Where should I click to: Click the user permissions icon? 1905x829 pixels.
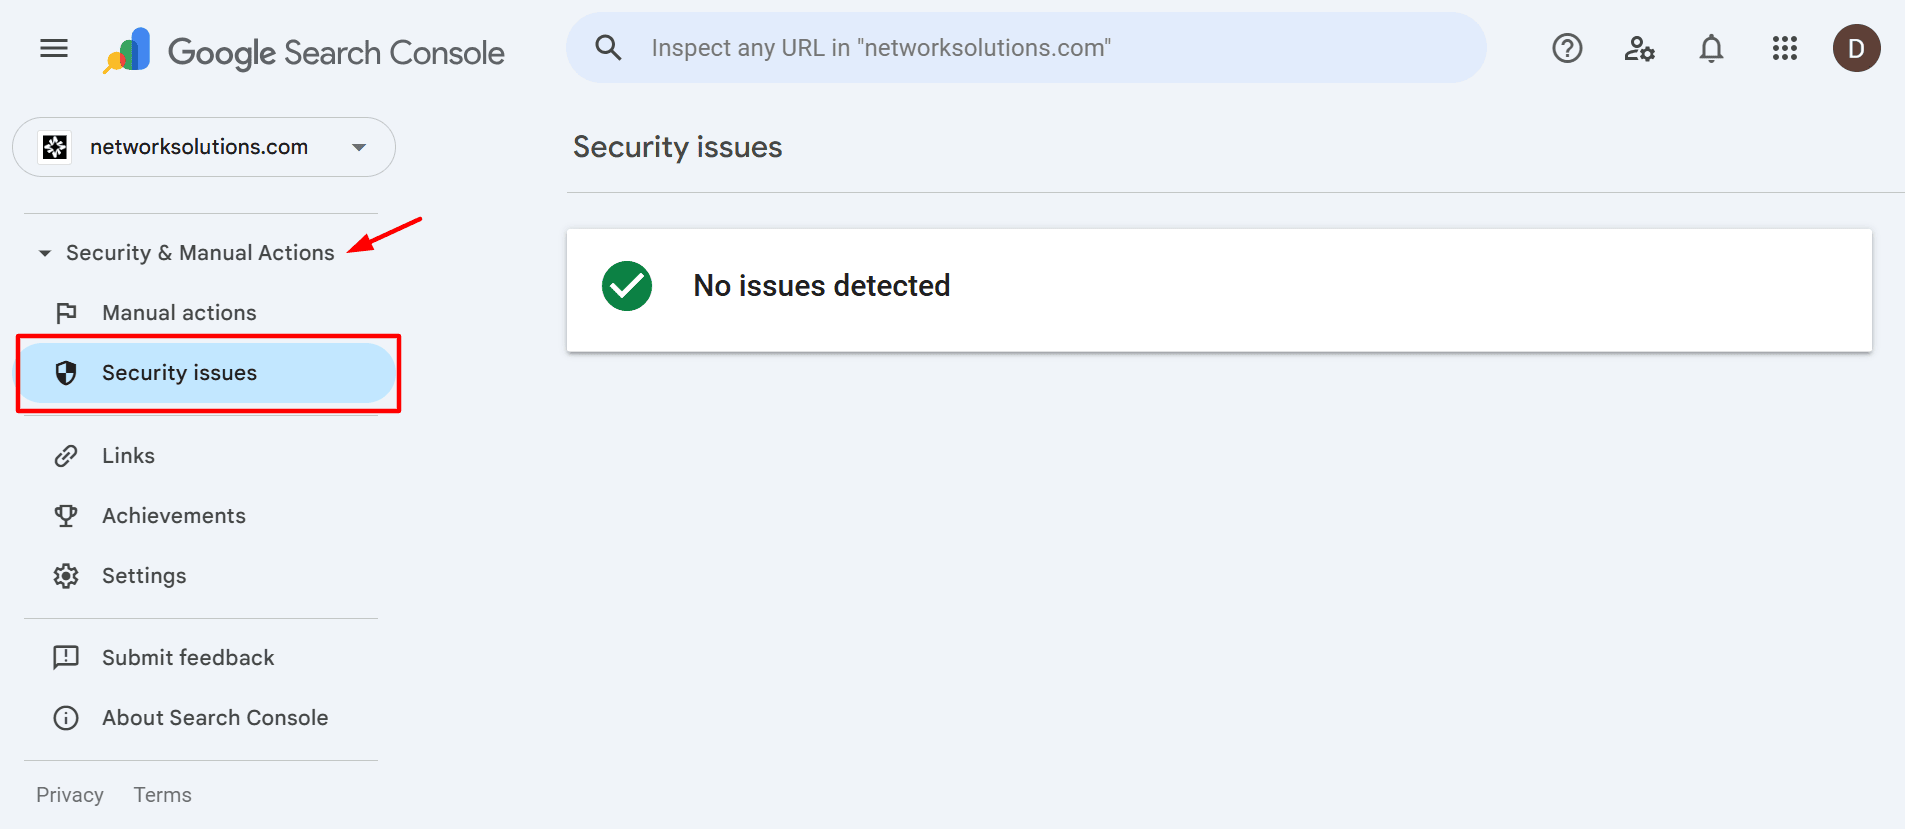(1639, 47)
